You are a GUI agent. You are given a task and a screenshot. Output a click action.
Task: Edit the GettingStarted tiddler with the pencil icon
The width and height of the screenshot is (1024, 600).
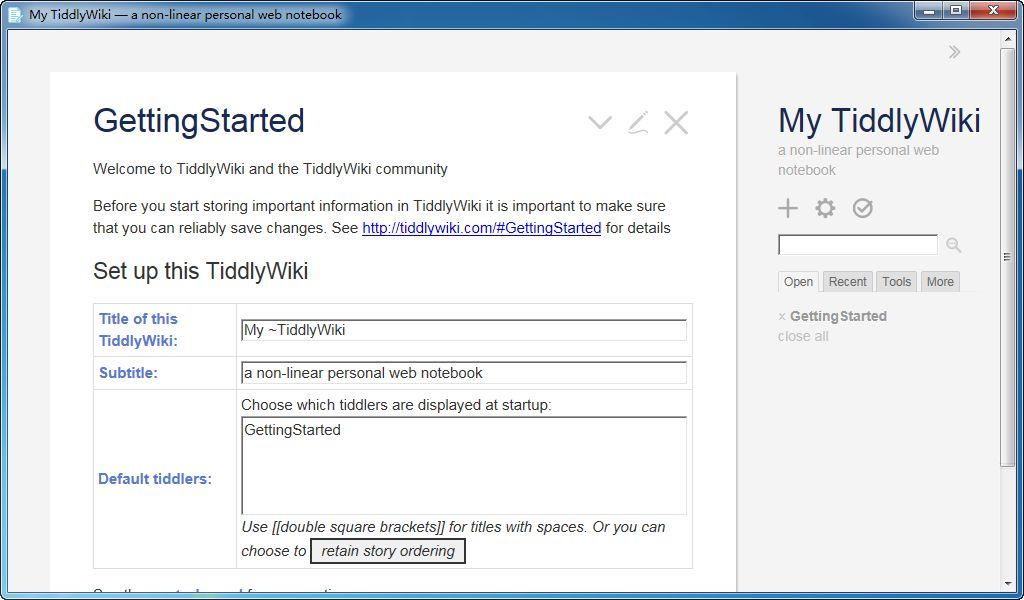(x=638, y=122)
